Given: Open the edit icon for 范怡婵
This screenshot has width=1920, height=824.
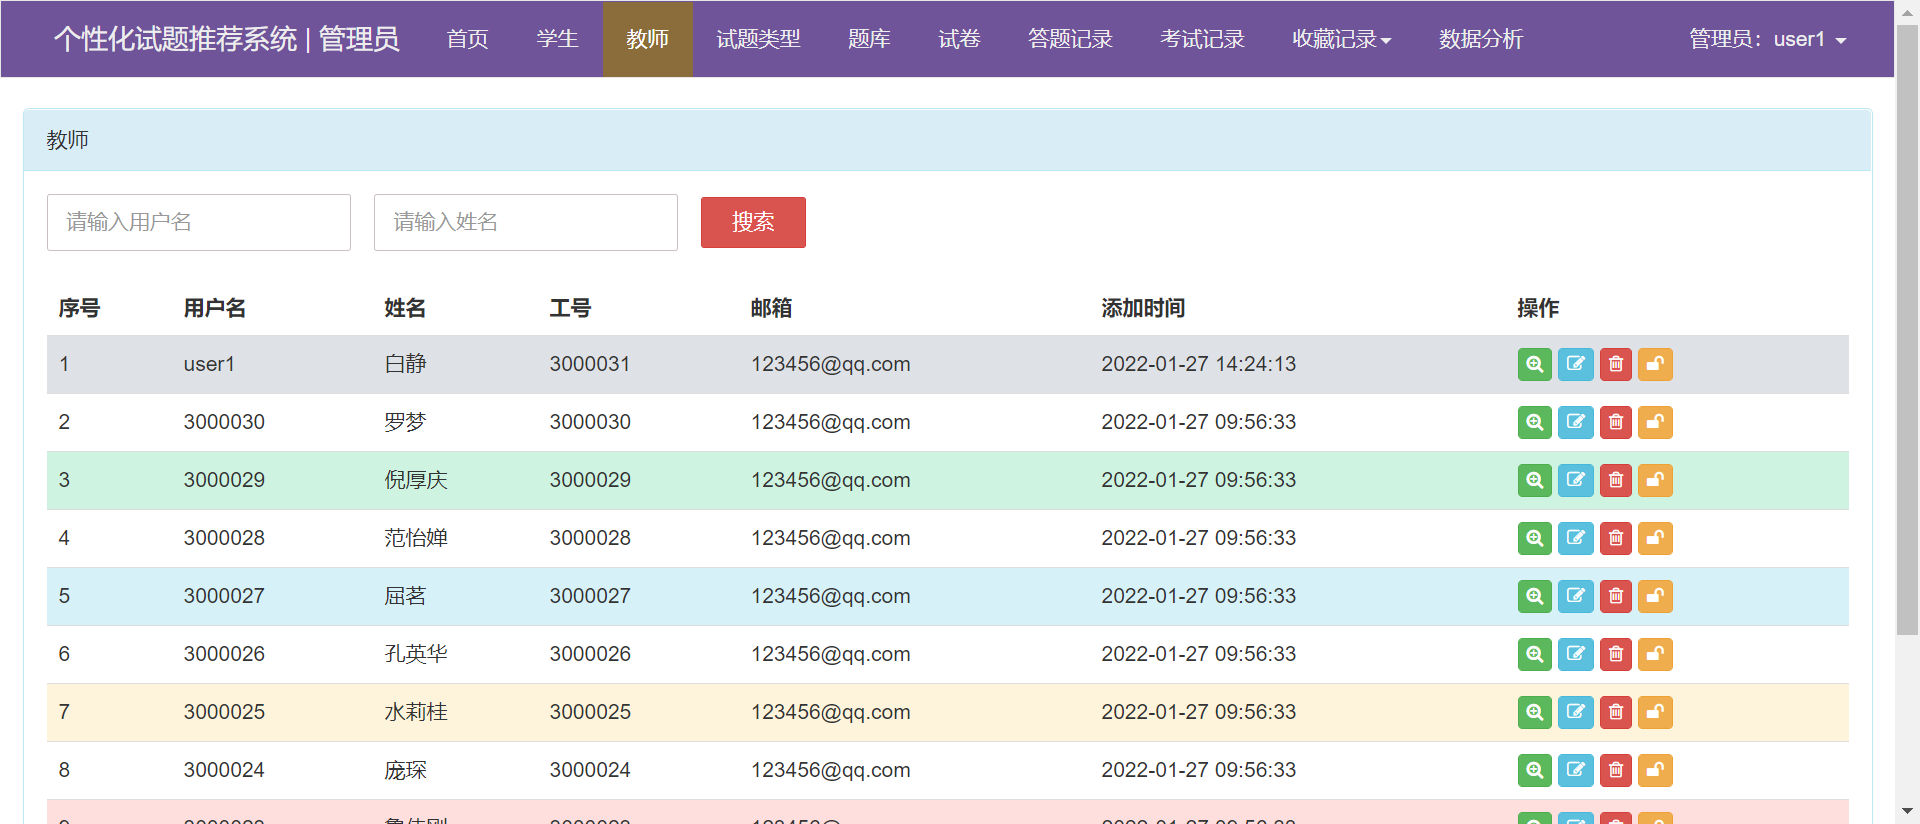Looking at the screenshot, I should (1575, 538).
